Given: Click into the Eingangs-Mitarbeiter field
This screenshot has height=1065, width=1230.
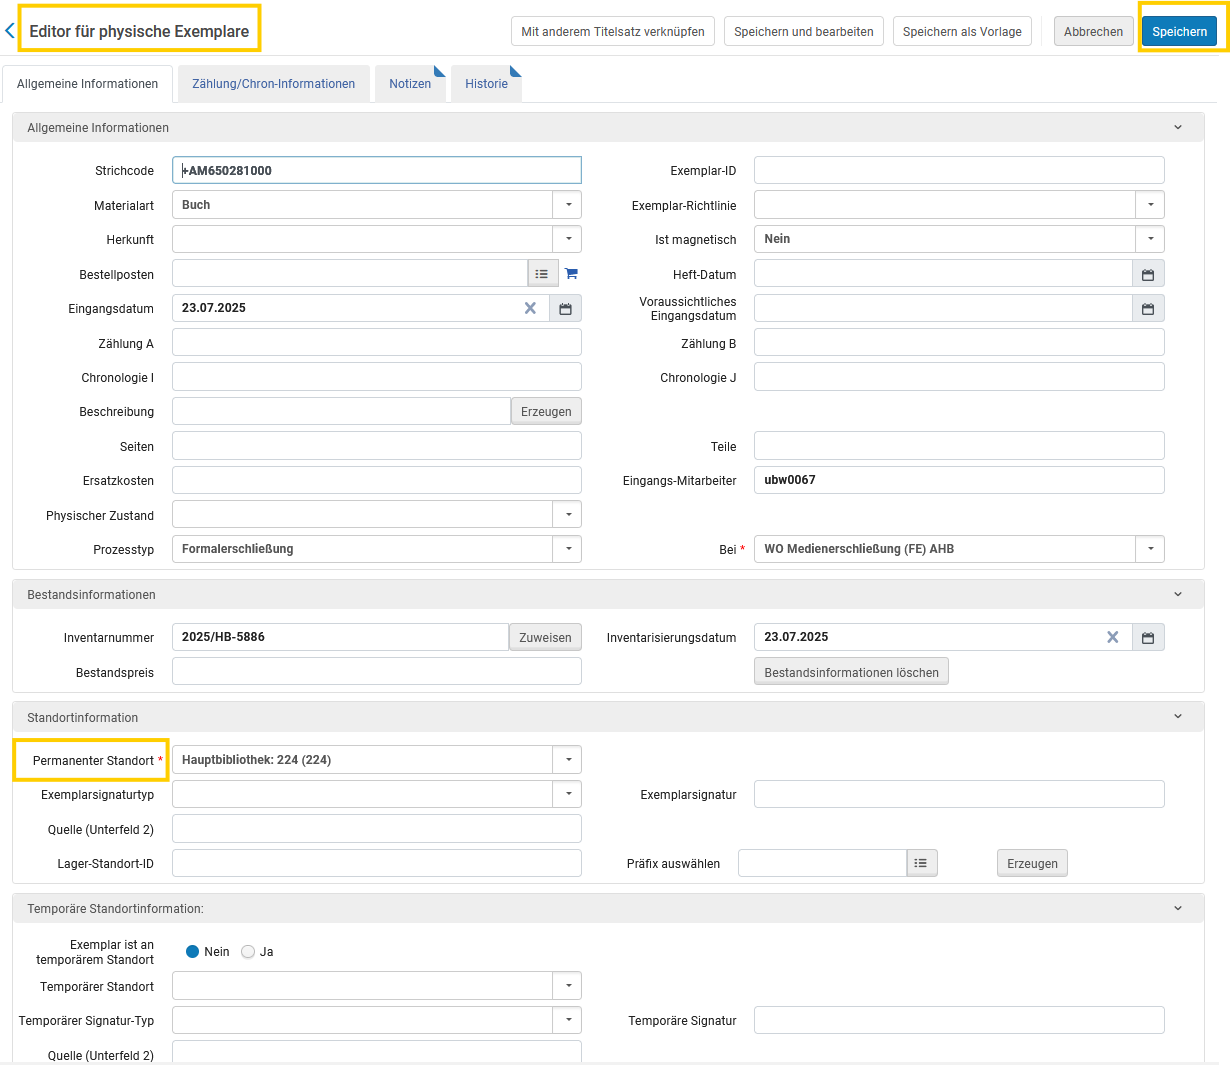Looking at the screenshot, I should point(959,480).
